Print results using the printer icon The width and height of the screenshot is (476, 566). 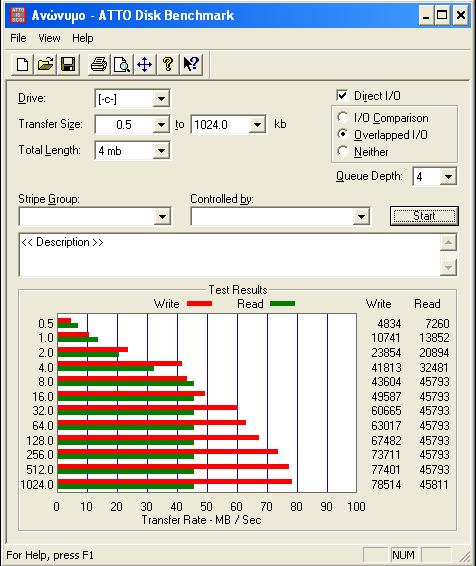(99, 65)
